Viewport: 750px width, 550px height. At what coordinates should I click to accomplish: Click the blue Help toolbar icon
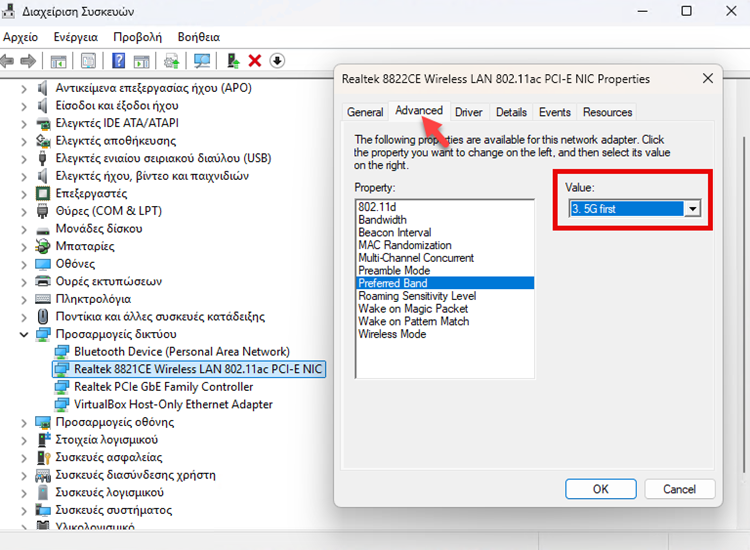click(x=119, y=61)
